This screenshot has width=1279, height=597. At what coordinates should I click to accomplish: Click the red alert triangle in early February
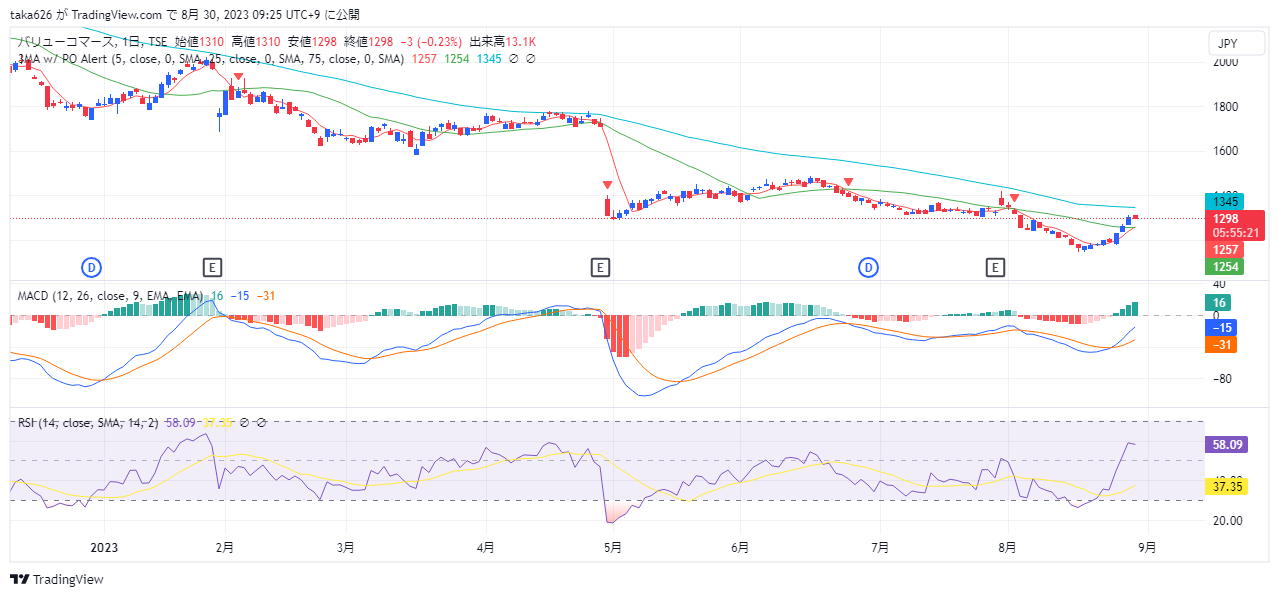pyautogui.click(x=238, y=78)
